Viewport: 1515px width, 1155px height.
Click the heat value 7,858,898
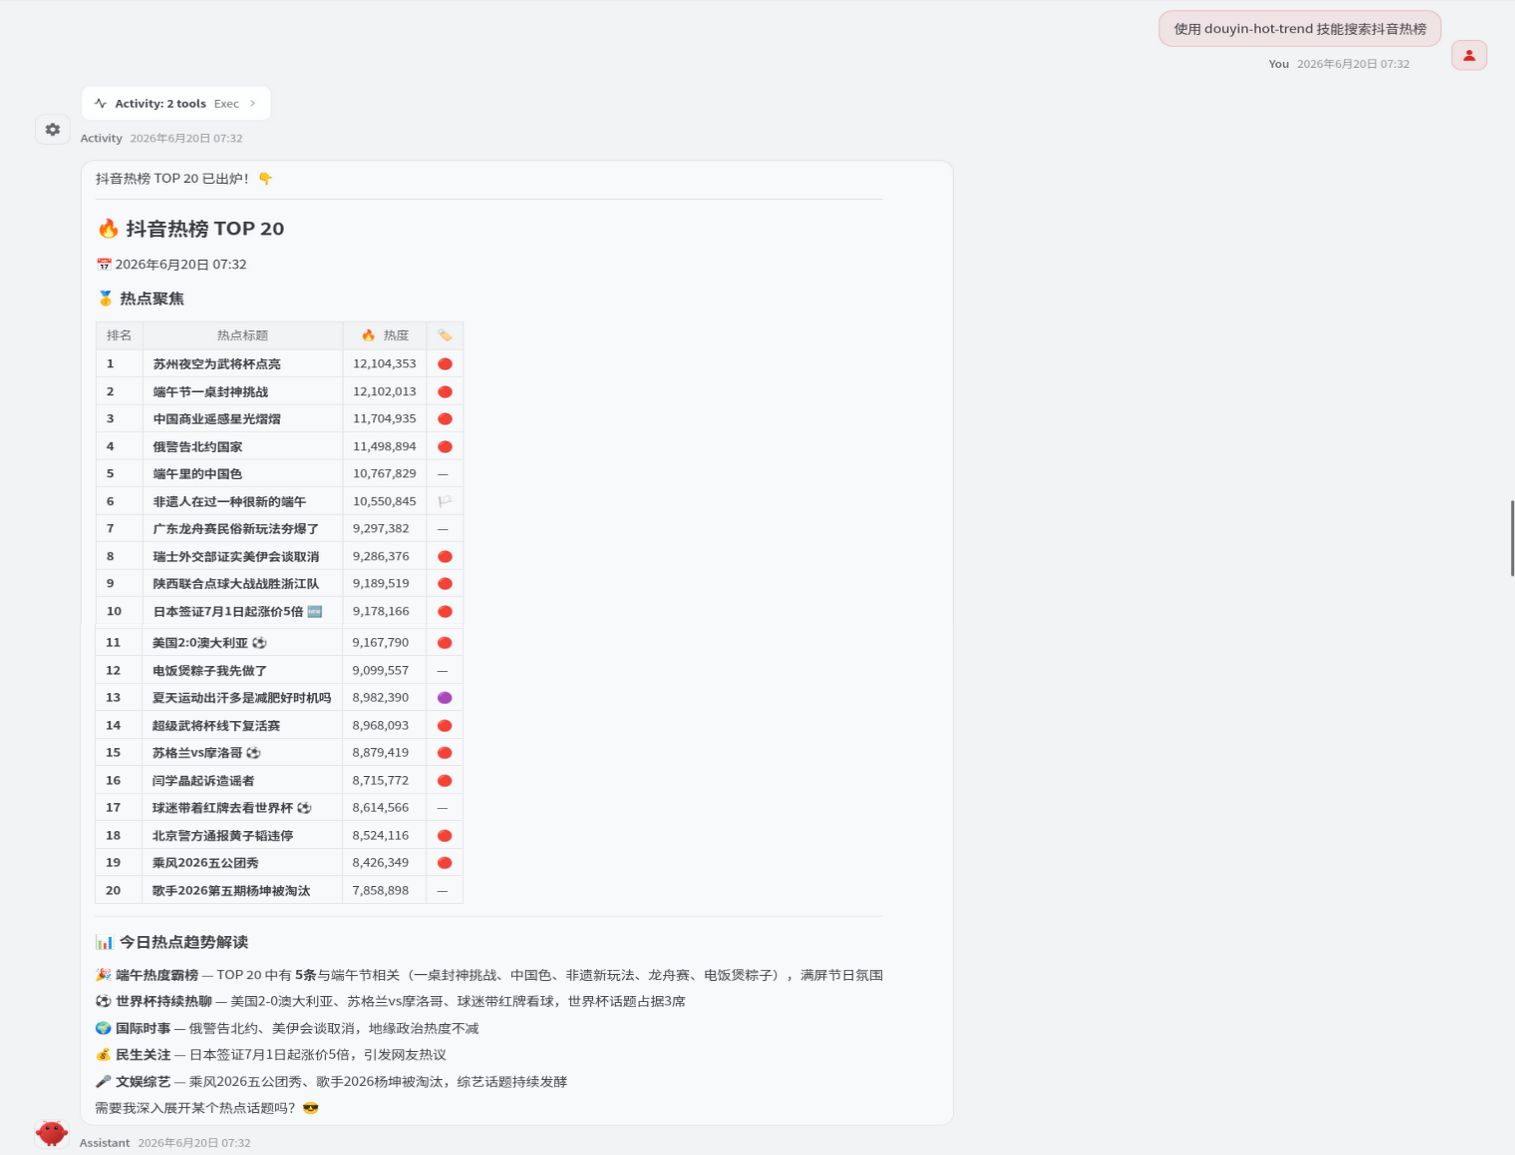coord(381,891)
